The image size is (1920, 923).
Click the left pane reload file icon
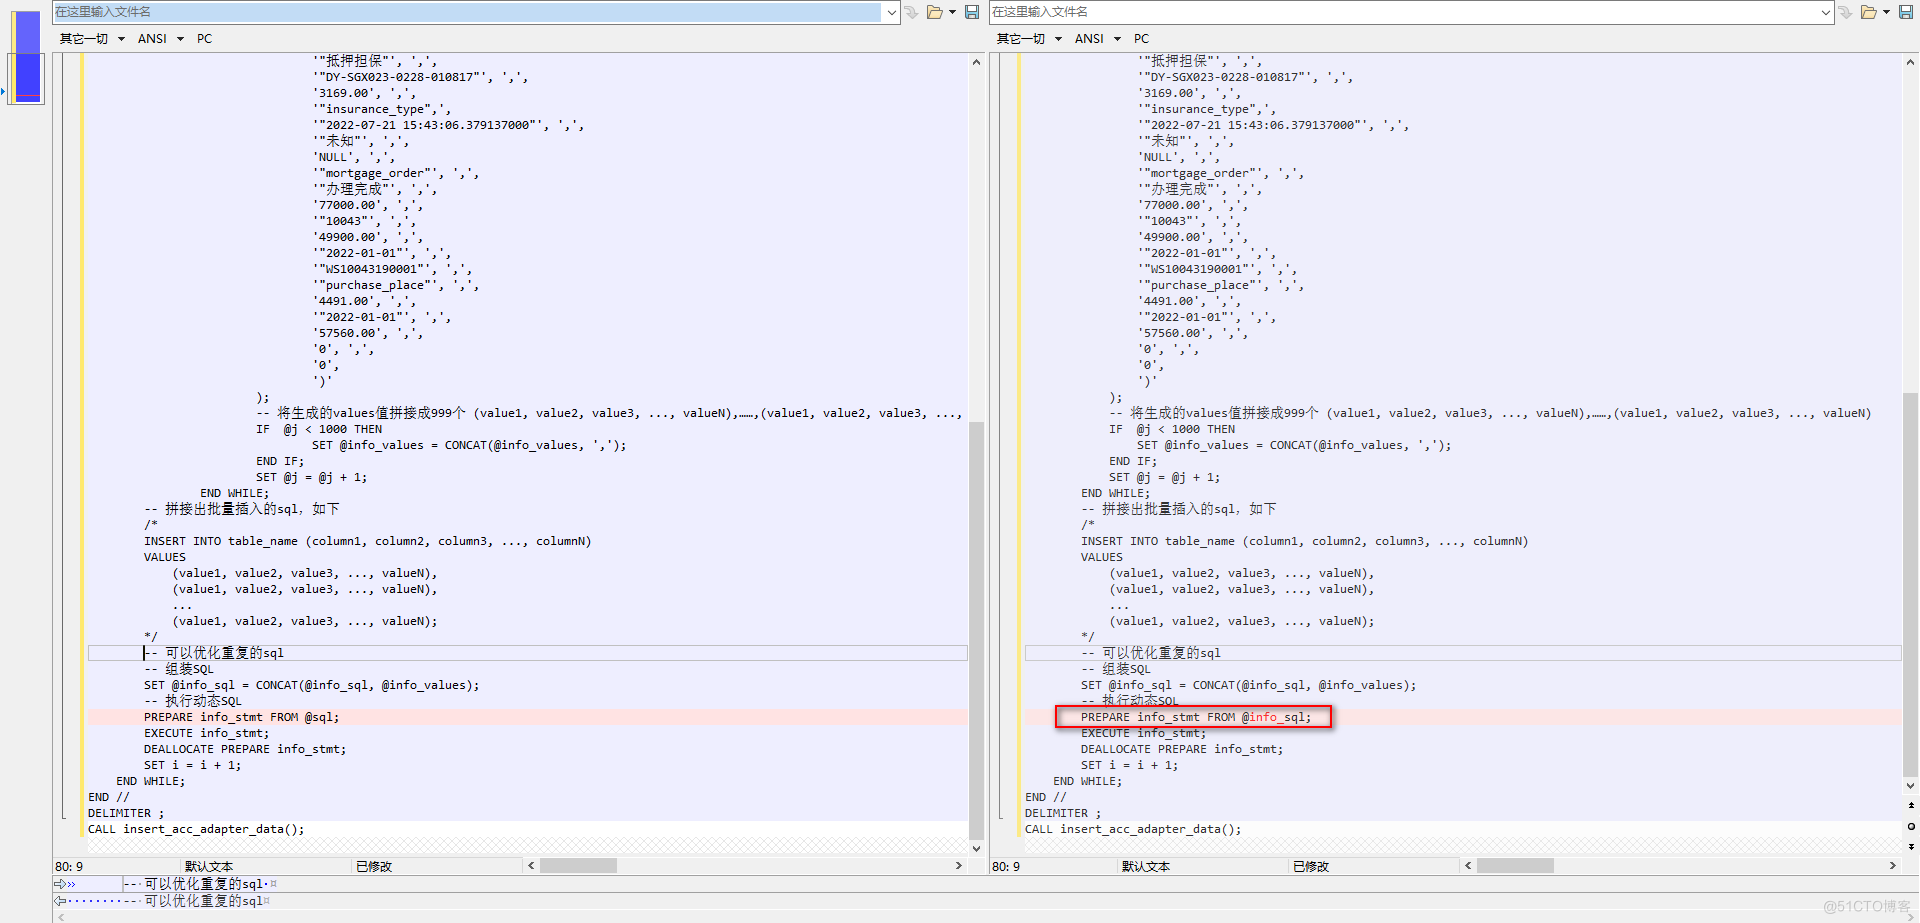click(911, 12)
